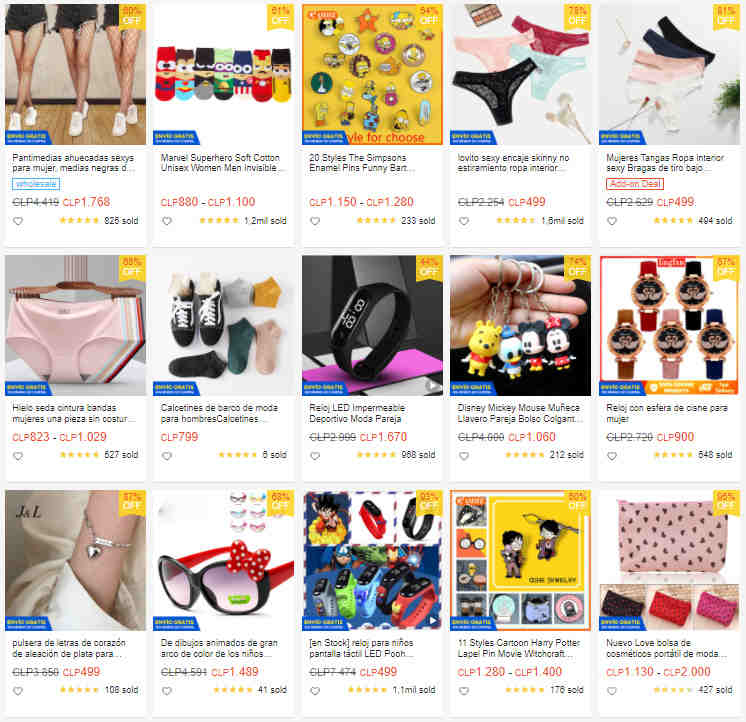Click star rating on Calcetines de barco item
Image resolution: width=746 pixels, height=722 pixels.
click(x=237, y=455)
